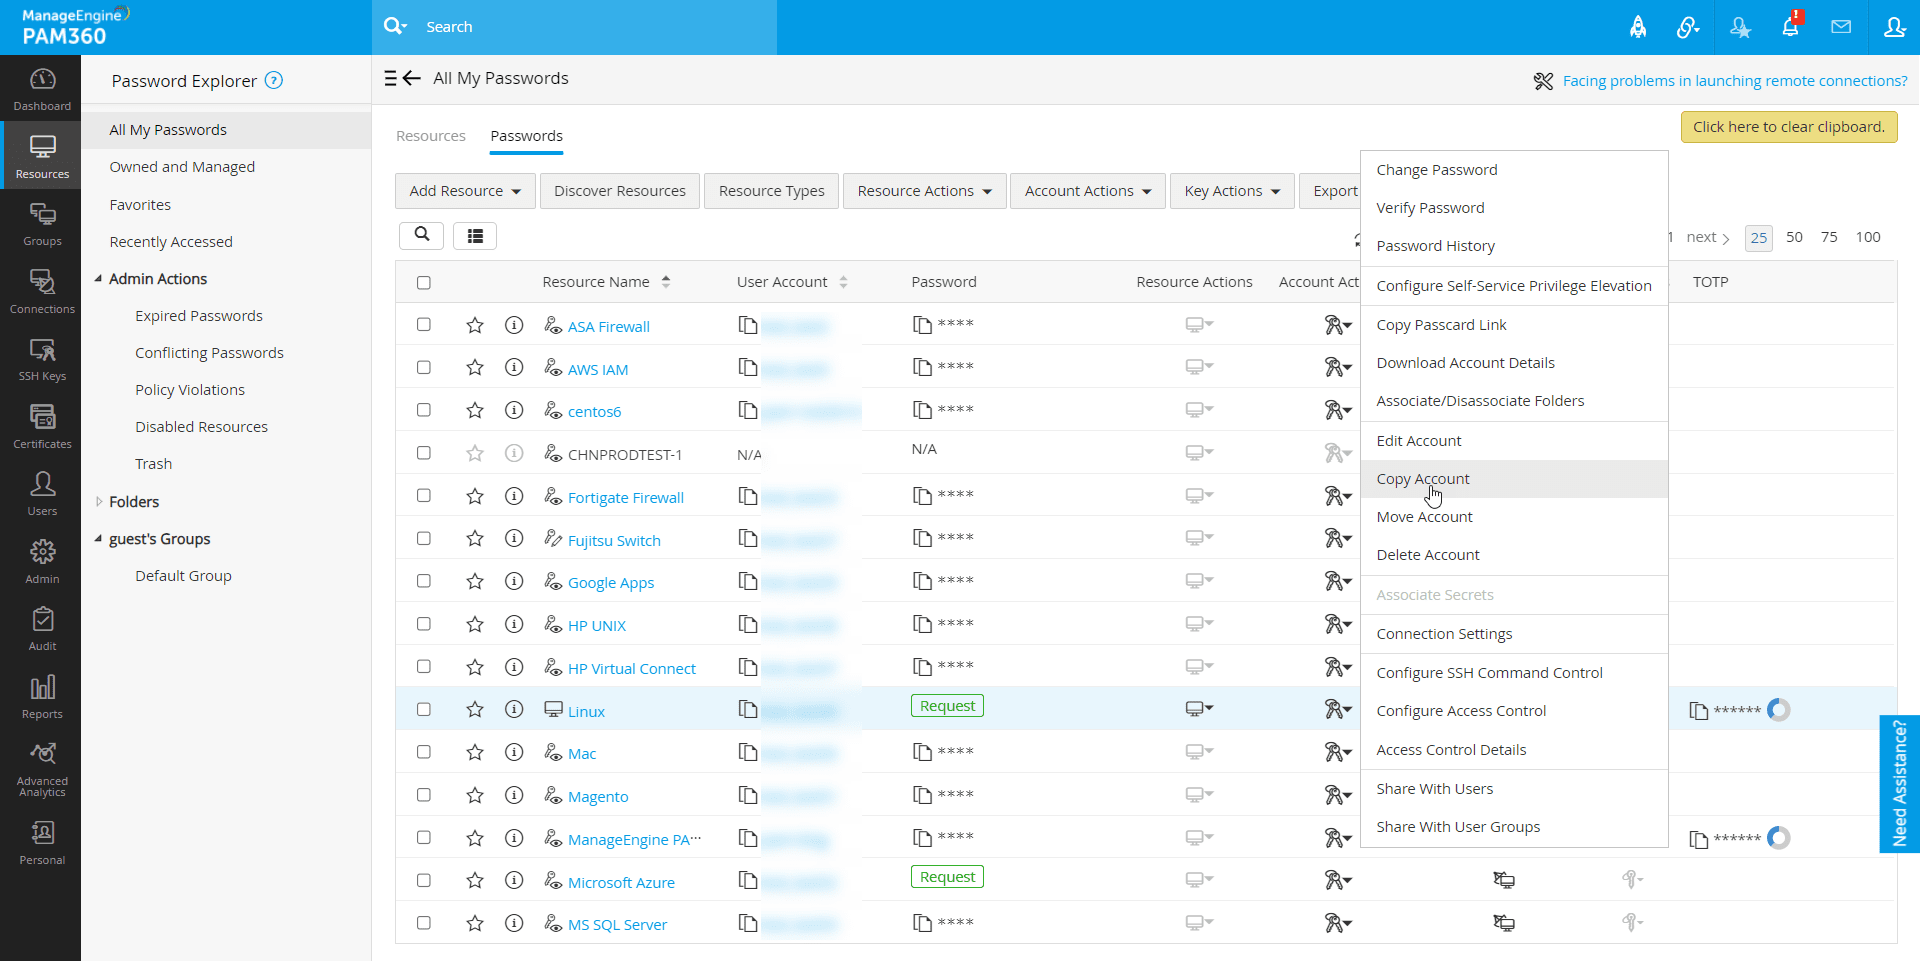This screenshot has width=1920, height=961.
Task: Show info icon for AWS IAM
Action: [514, 368]
